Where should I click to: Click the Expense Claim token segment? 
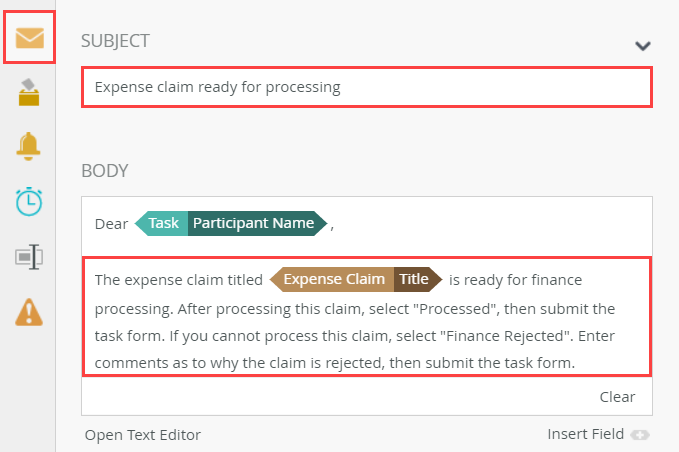pos(334,279)
